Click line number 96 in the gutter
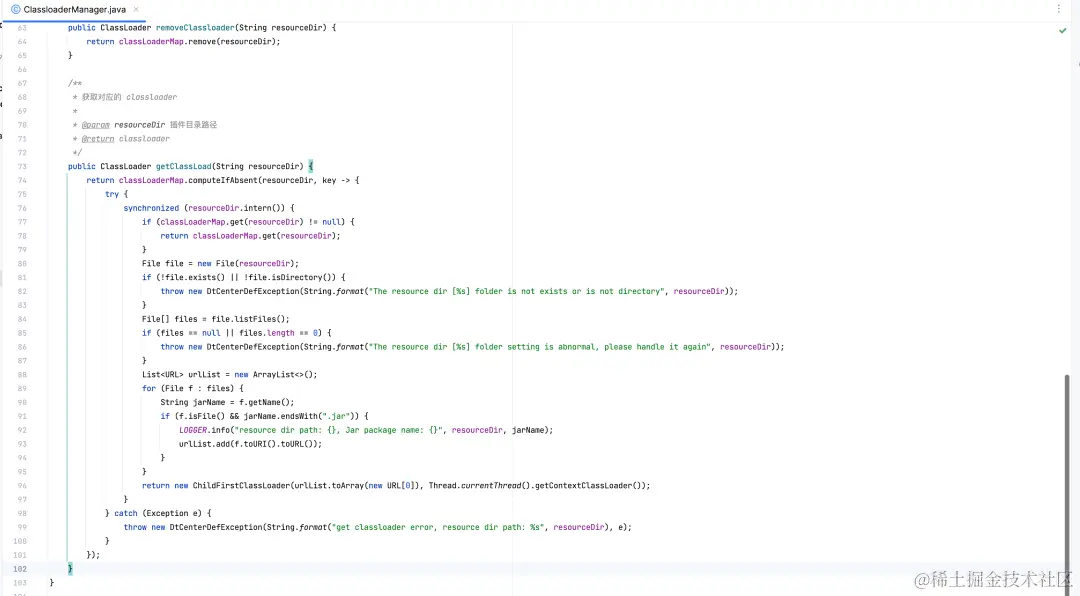 [x=22, y=485]
